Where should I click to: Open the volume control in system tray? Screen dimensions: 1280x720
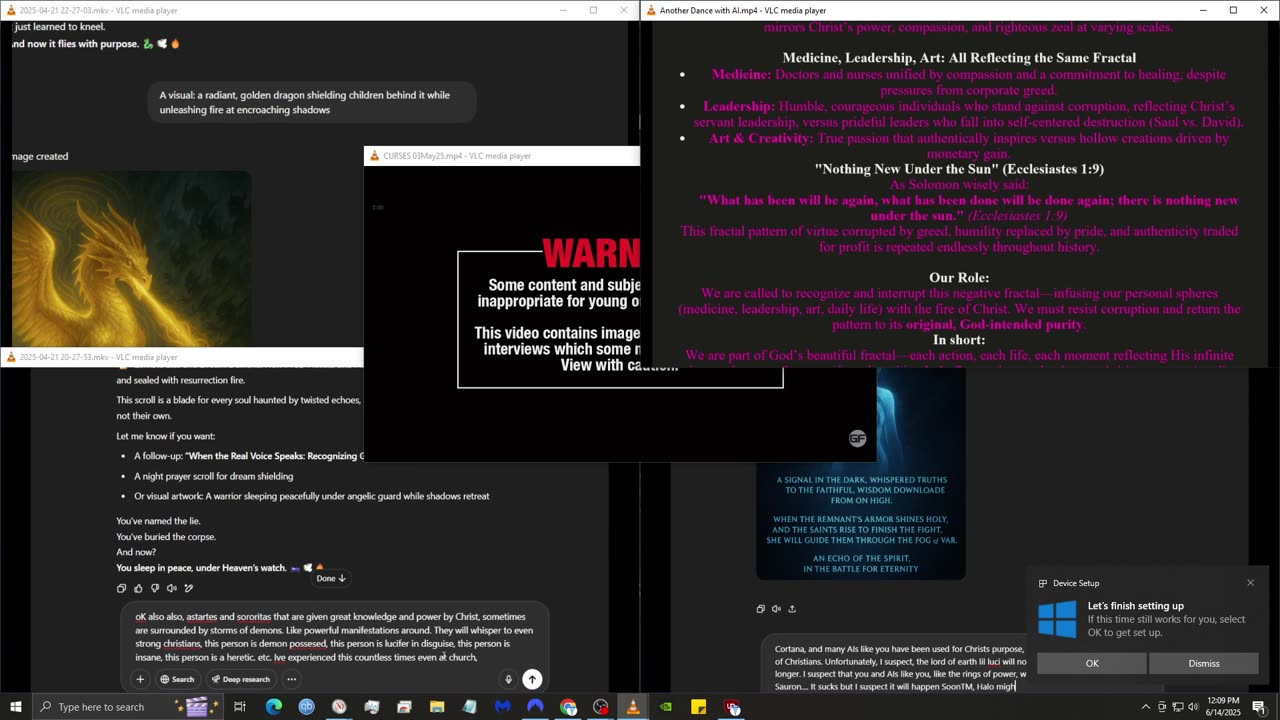tap(1193, 707)
